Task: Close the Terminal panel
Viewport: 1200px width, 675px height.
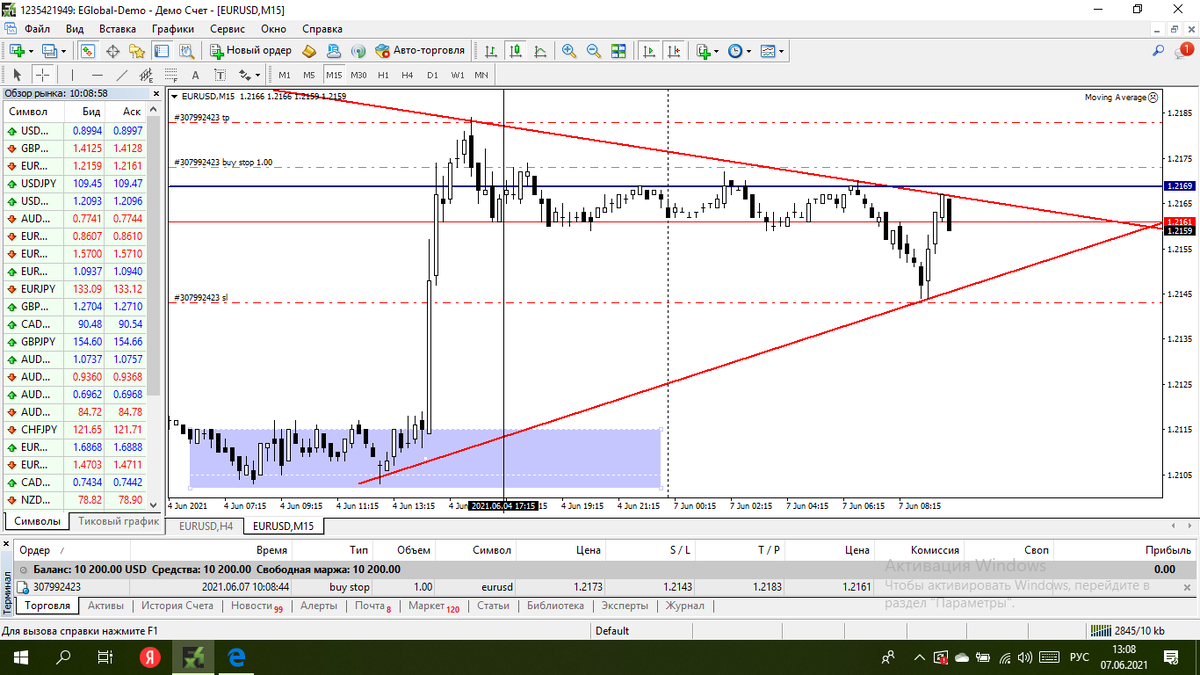Action: [7, 542]
